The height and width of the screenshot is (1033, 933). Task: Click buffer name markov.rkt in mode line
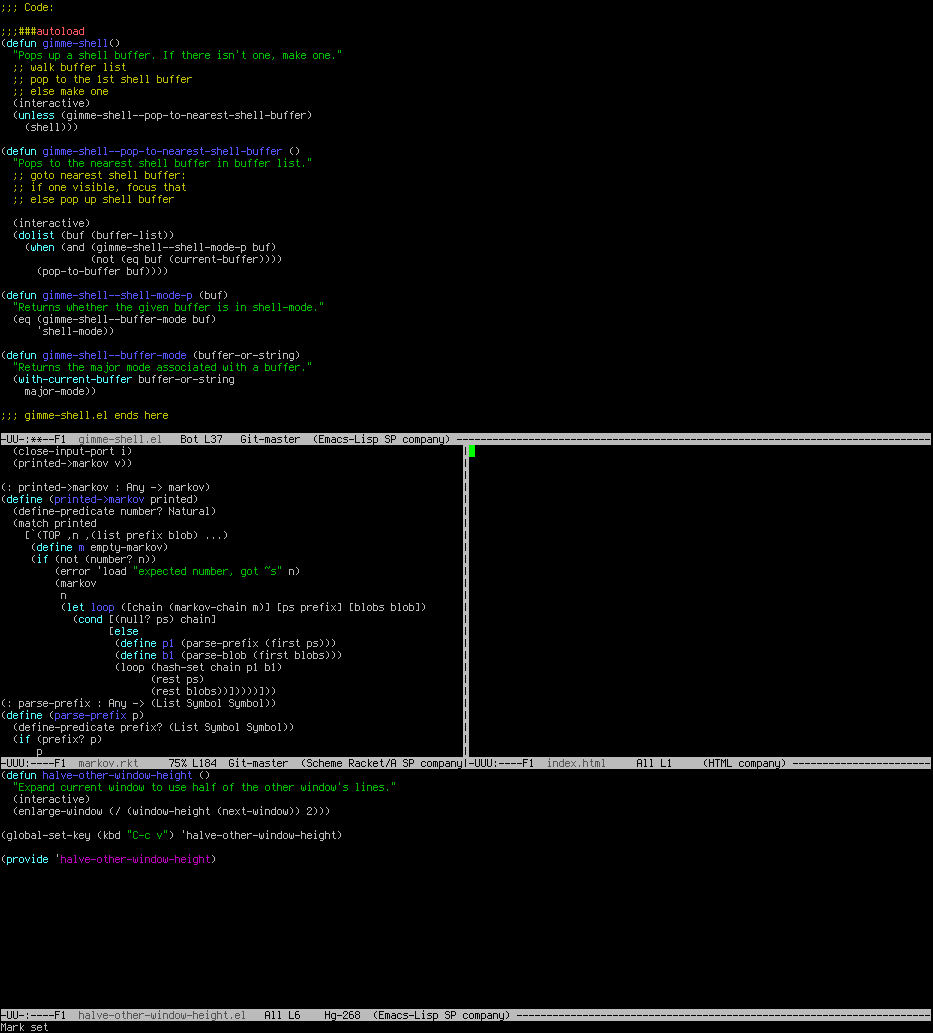click(x=108, y=764)
